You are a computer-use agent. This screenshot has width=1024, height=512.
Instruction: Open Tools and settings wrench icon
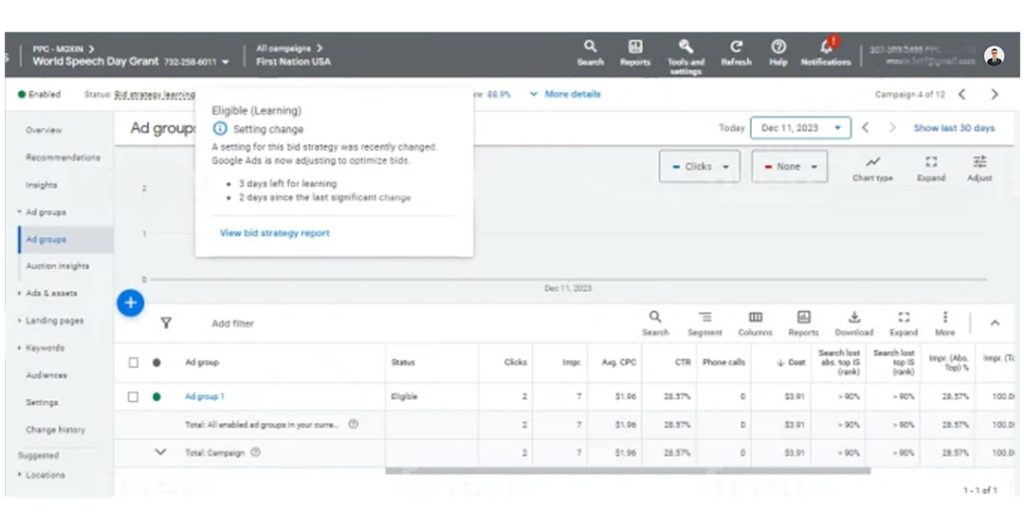coord(685,47)
